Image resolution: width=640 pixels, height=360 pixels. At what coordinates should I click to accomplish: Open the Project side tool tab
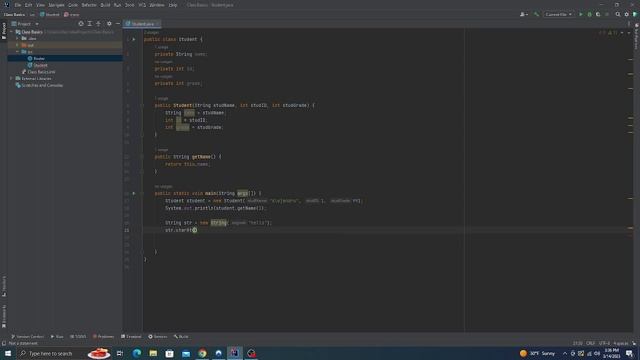[4, 31]
